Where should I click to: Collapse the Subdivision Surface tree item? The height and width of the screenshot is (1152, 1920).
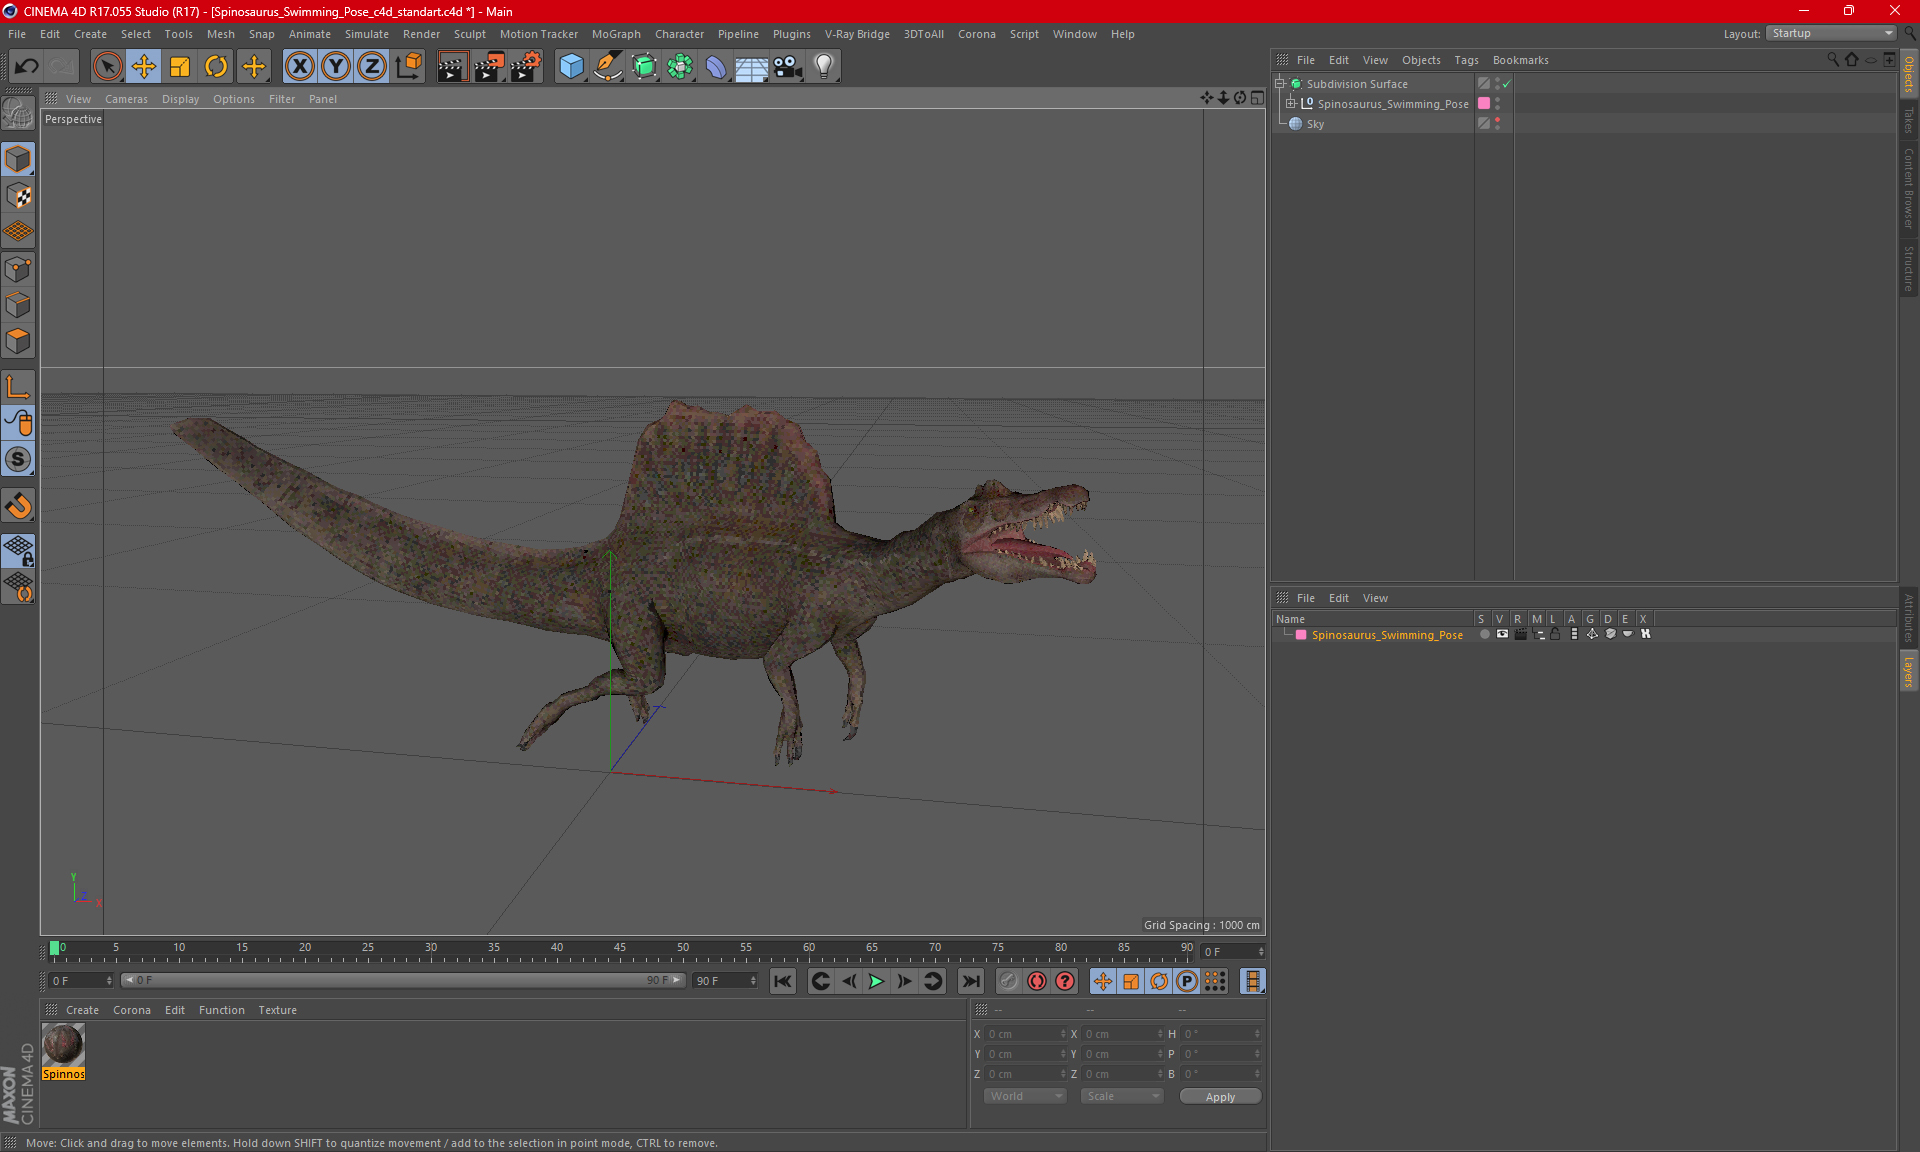click(x=1280, y=84)
